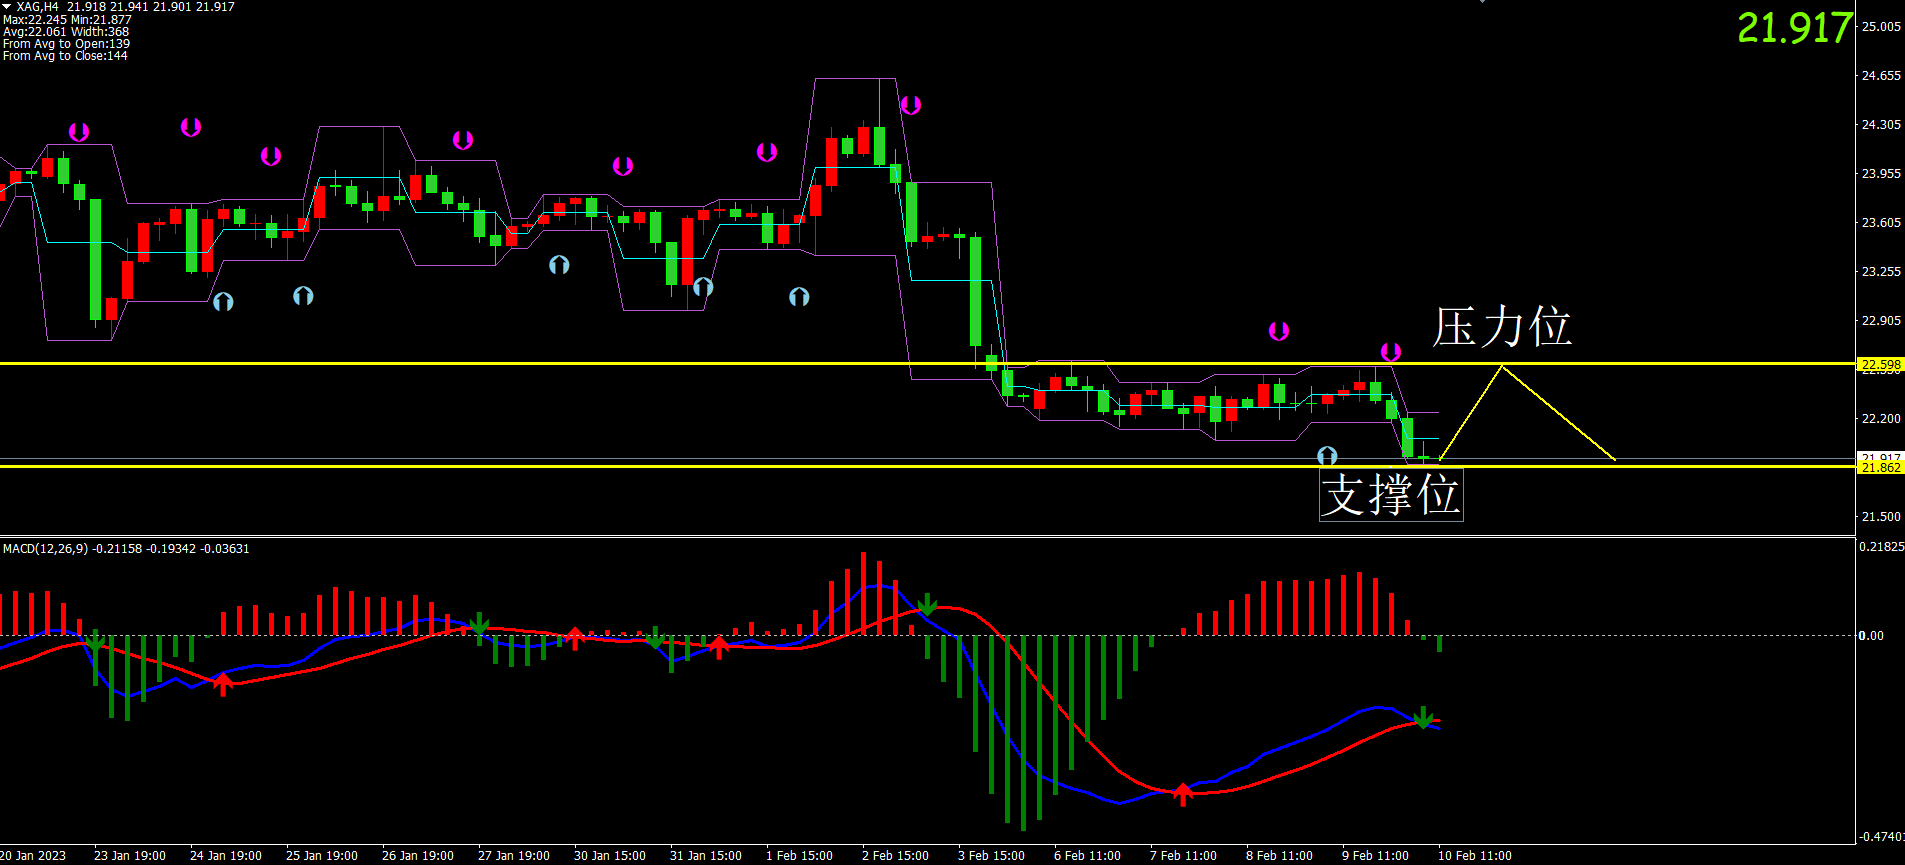Select the boxed 支撑位 support label

[1390, 495]
